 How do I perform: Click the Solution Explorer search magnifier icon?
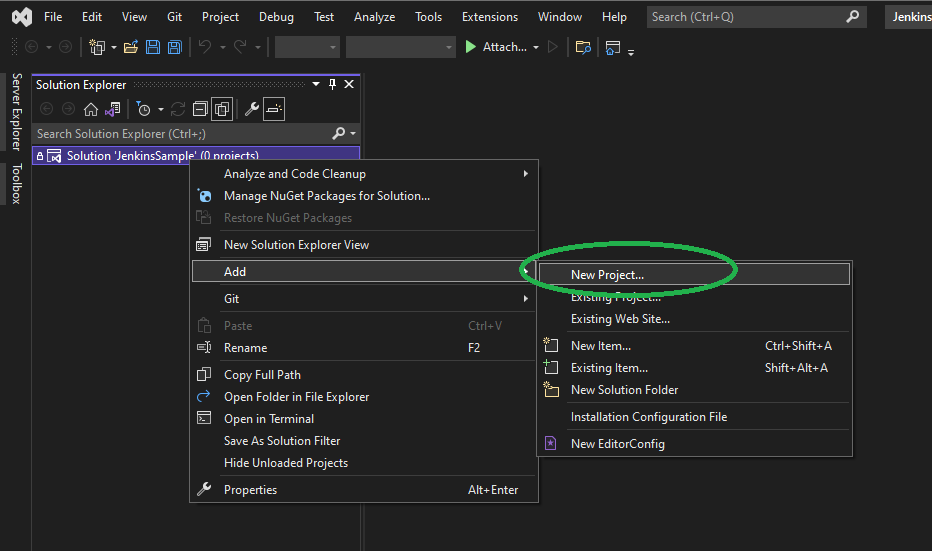[338, 134]
